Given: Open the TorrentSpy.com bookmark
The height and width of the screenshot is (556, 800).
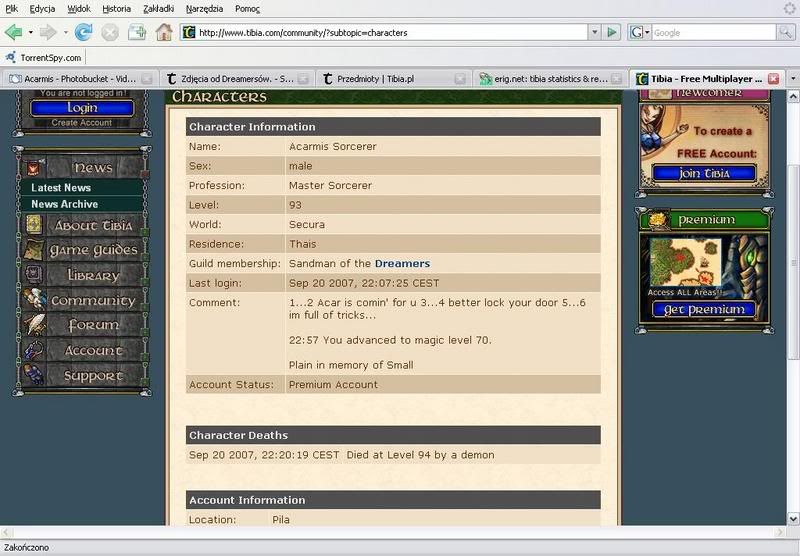Looking at the screenshot, I should (44, 58).
